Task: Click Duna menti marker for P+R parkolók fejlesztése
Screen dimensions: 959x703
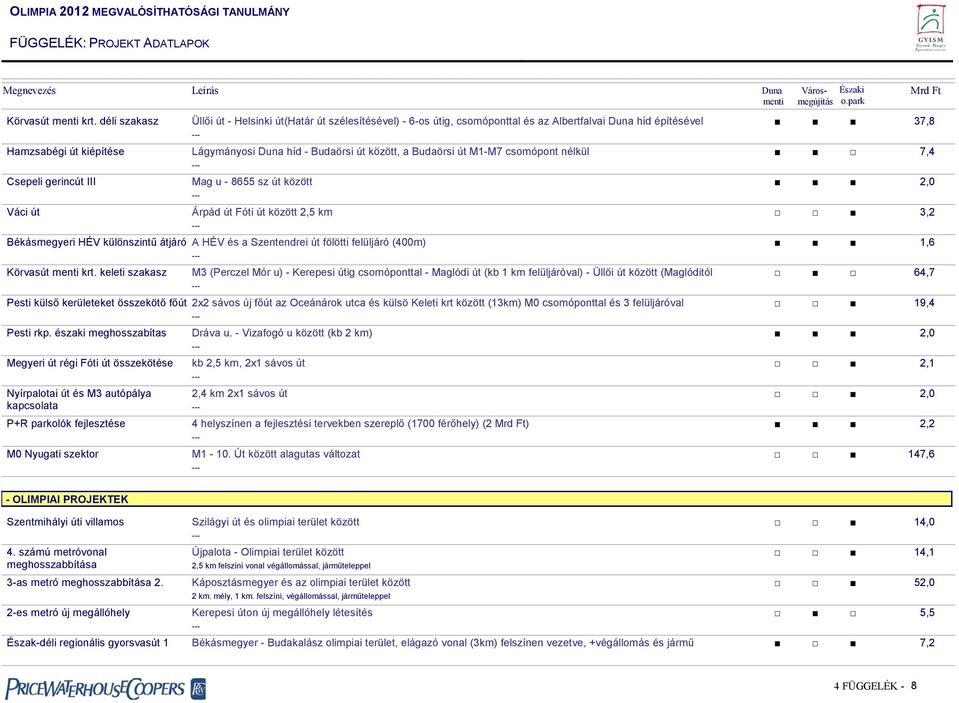Action: click(x=777, y=425)
